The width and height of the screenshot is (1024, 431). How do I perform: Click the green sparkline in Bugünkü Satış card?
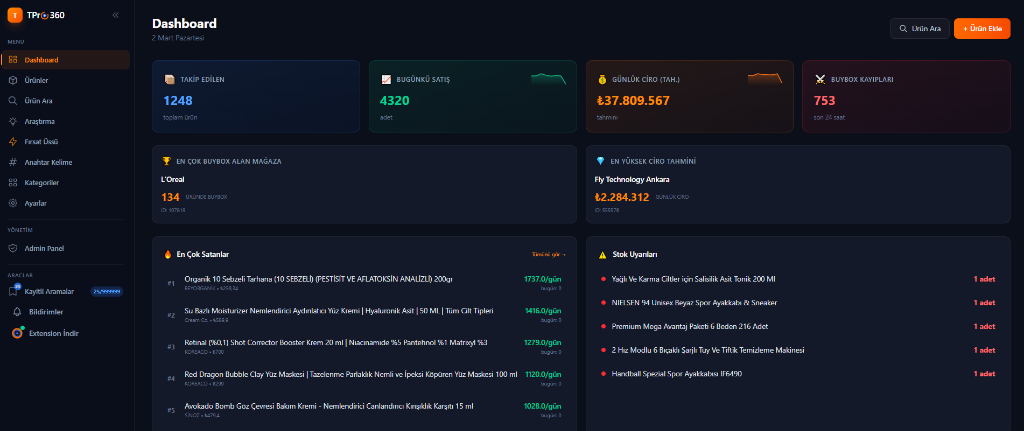(549, 78)
